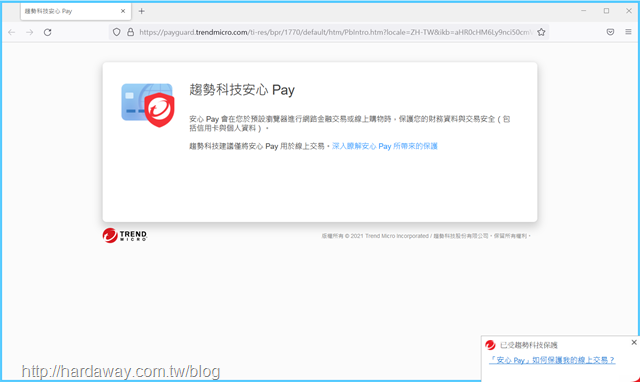Click the Trend Micro logo in the footer
Screen dimensions: 640x382
click(125, 235)
